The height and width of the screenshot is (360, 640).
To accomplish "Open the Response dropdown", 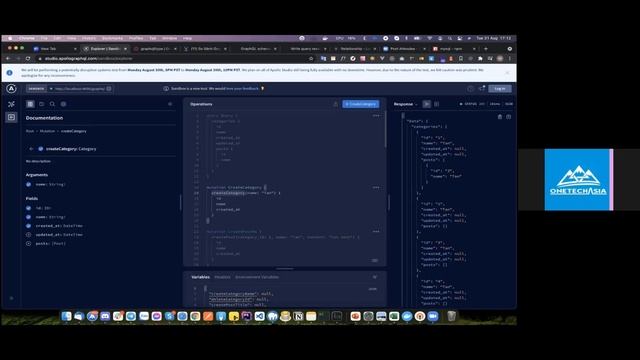I will click(405, 104).
